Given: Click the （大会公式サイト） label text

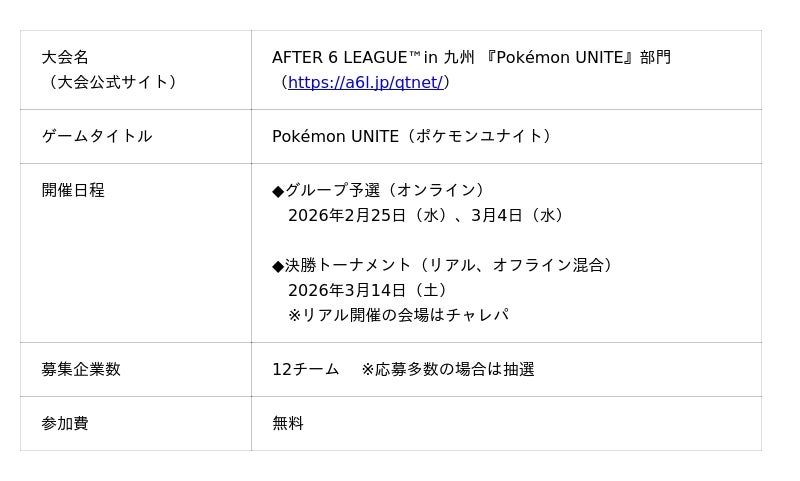Looking at the screenshot, I should [113, 82].
